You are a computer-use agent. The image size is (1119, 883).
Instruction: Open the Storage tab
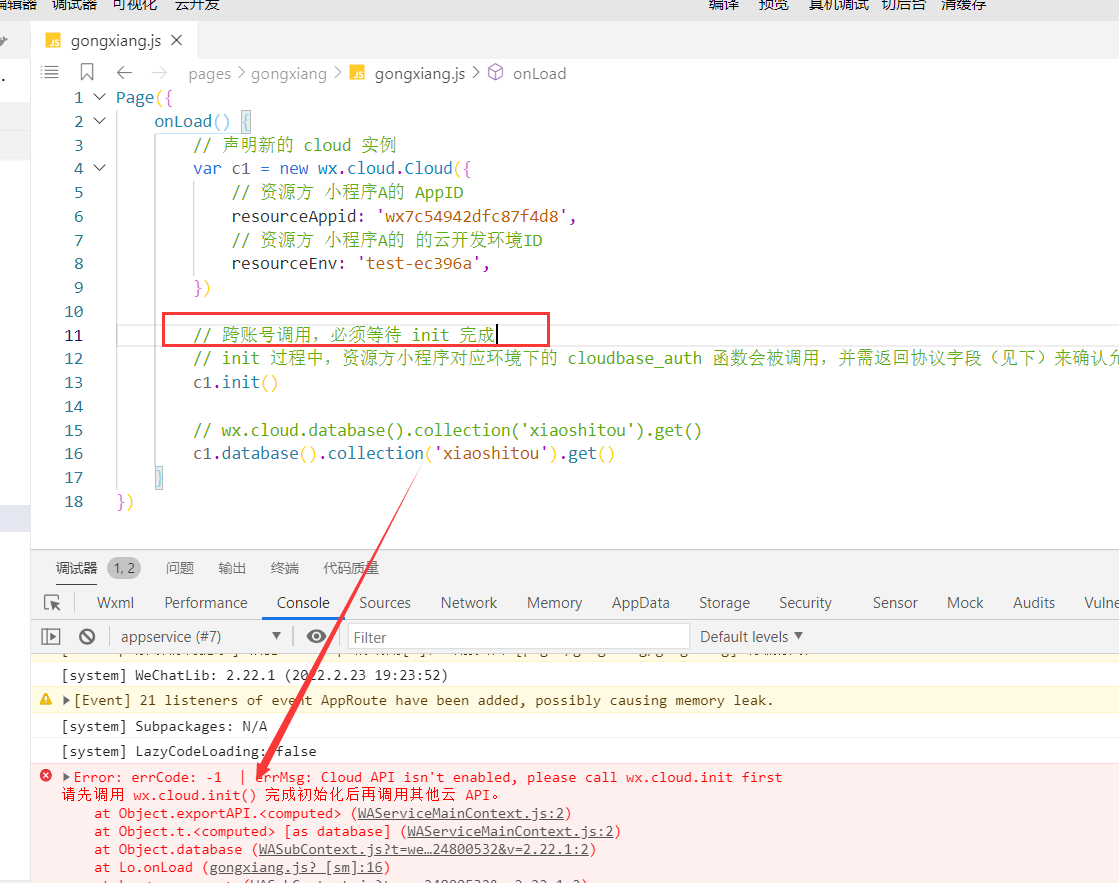(724, 602)
